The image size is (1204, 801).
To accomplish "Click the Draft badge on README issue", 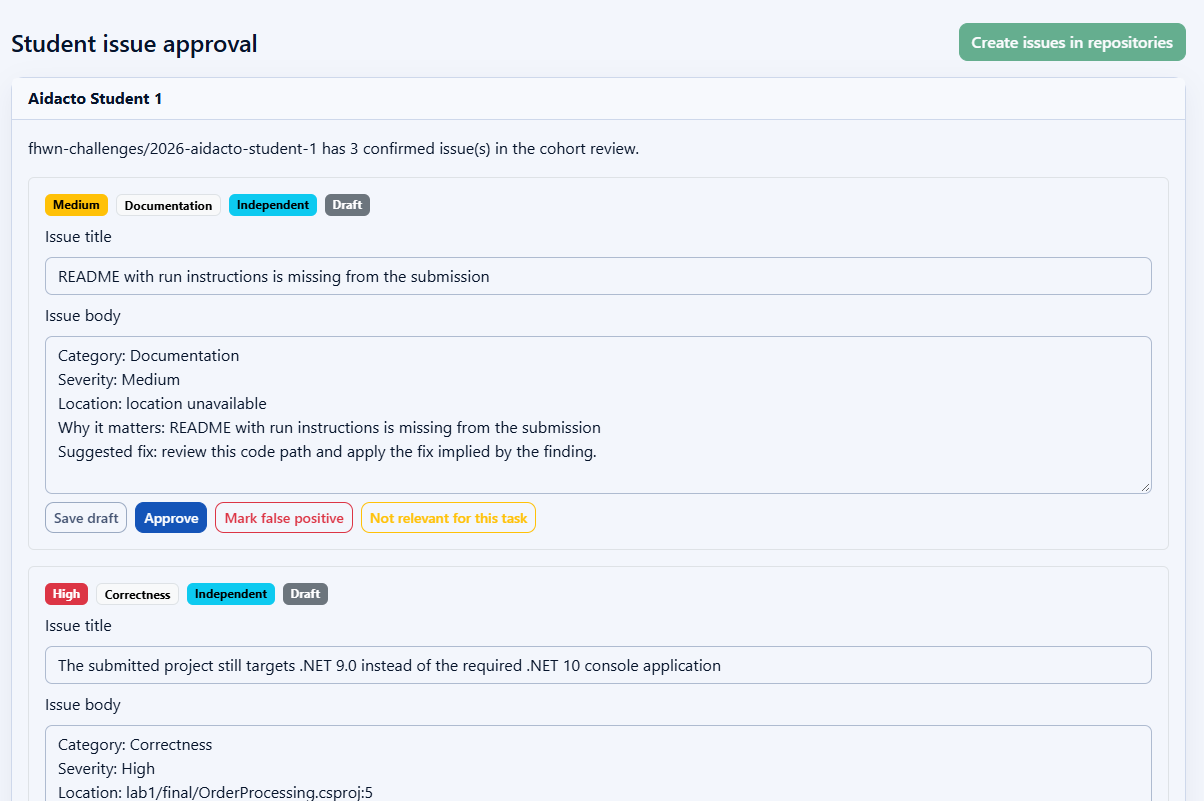I will pyautogui.click(x=347, y=205).
